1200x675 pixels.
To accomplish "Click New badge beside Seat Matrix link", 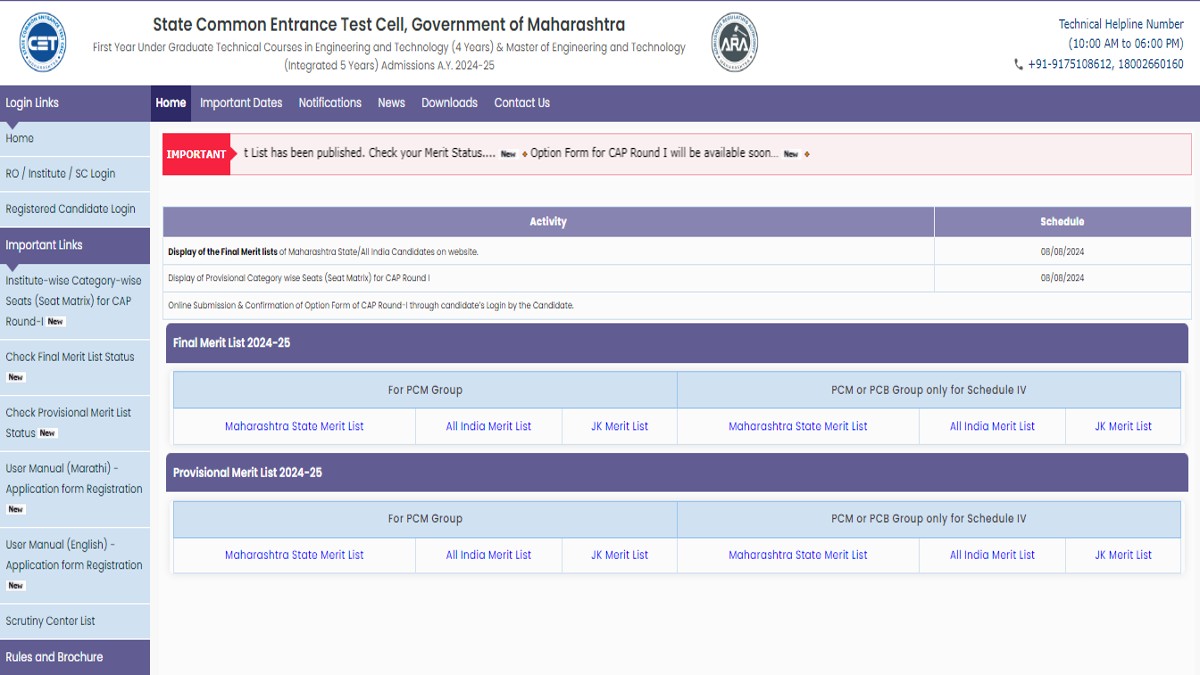I will tap(56, 322).
